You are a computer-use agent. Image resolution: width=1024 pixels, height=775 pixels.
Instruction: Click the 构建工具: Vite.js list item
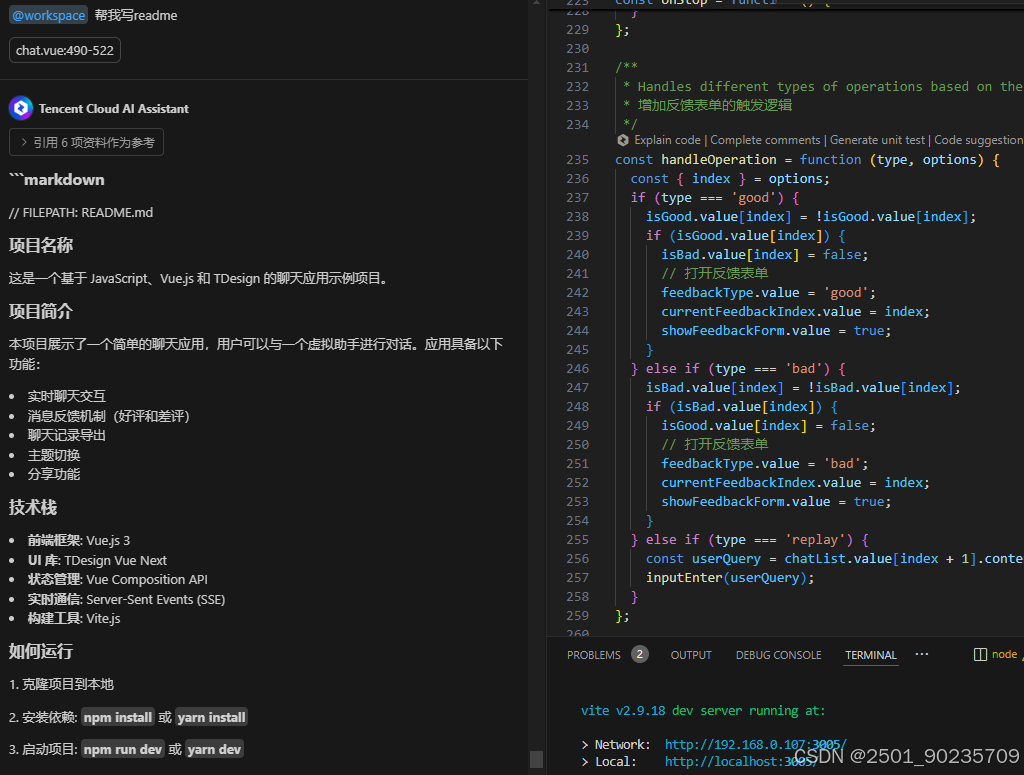pyautogui.click(x=74, y=618)
